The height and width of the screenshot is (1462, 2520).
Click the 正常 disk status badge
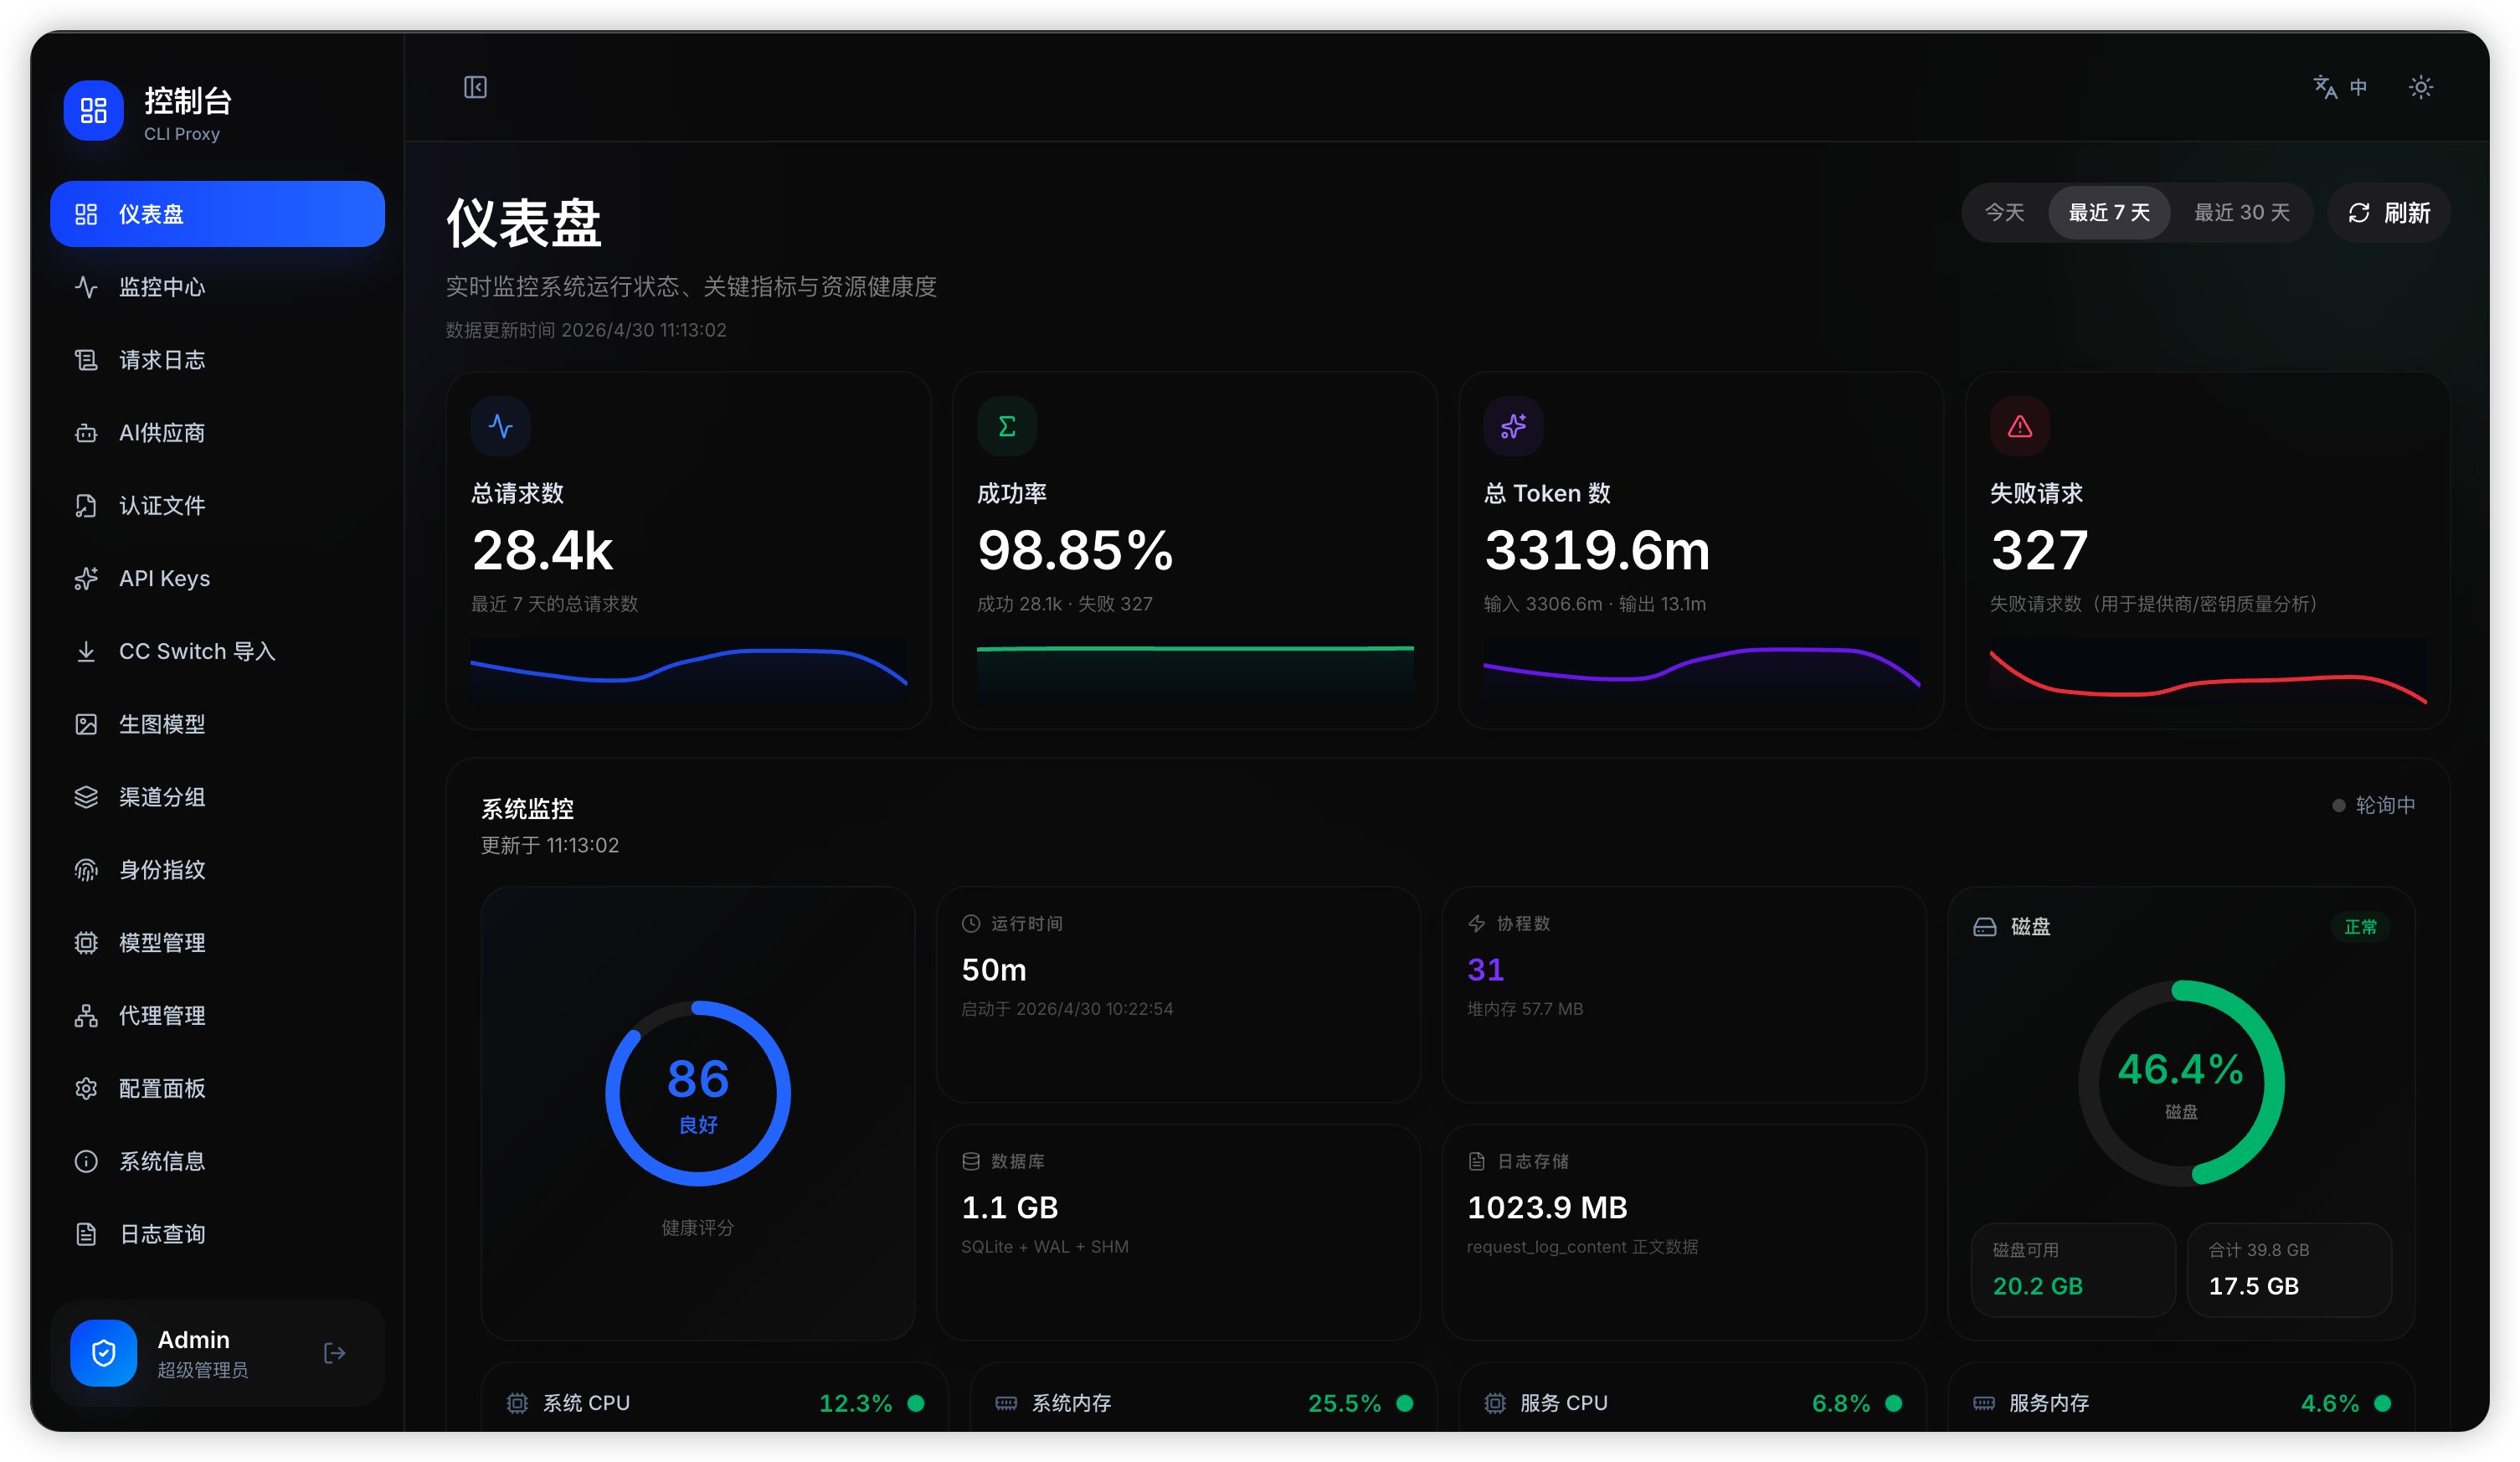tap(2360, 927)
